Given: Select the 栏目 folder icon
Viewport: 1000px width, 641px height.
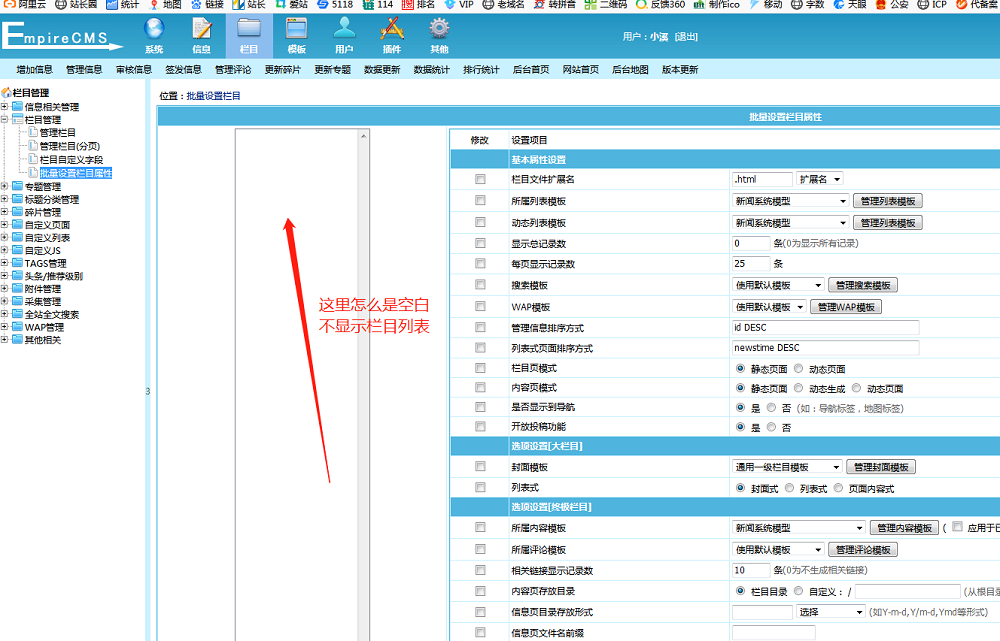Looking at the screenshot, I should [x=249, y=29].
